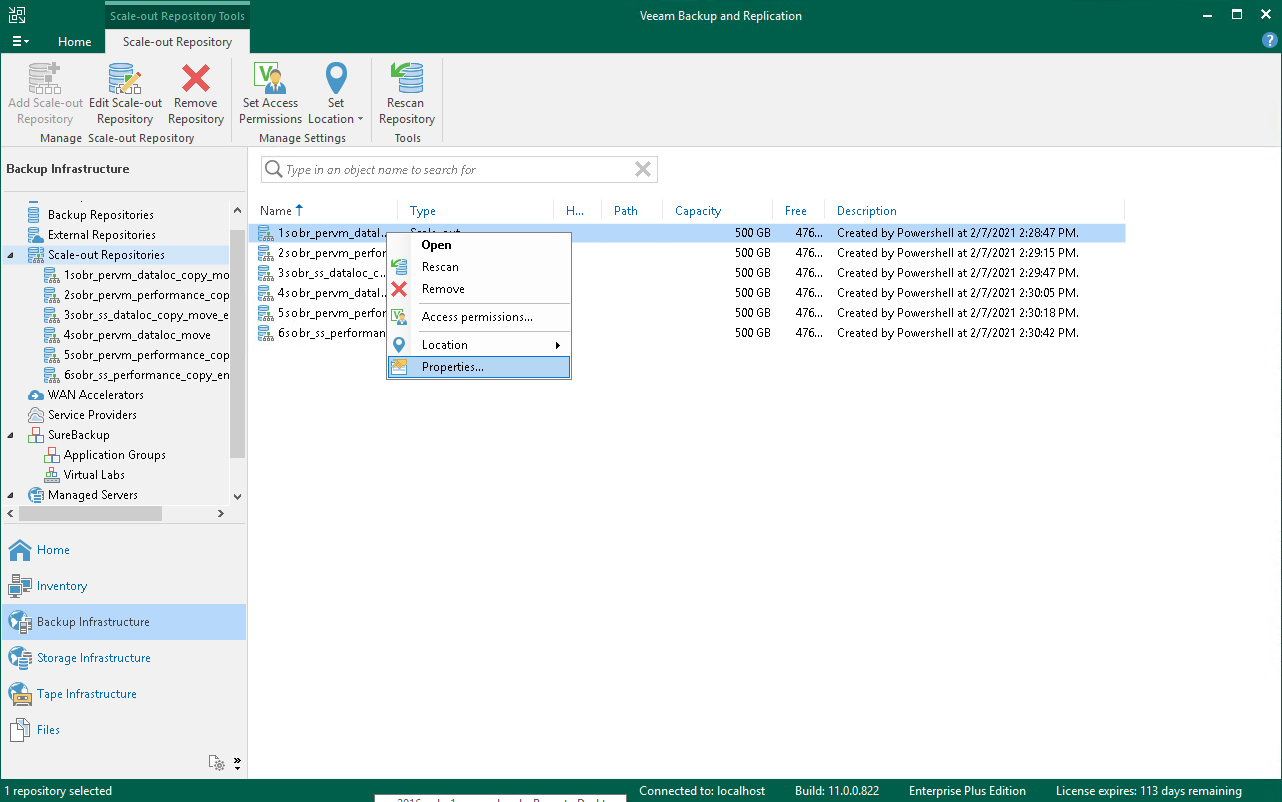Select the 3sobr_ss_dataloc_c row in the list
This screenshot has width=1282, height=802.
(687, 273)
